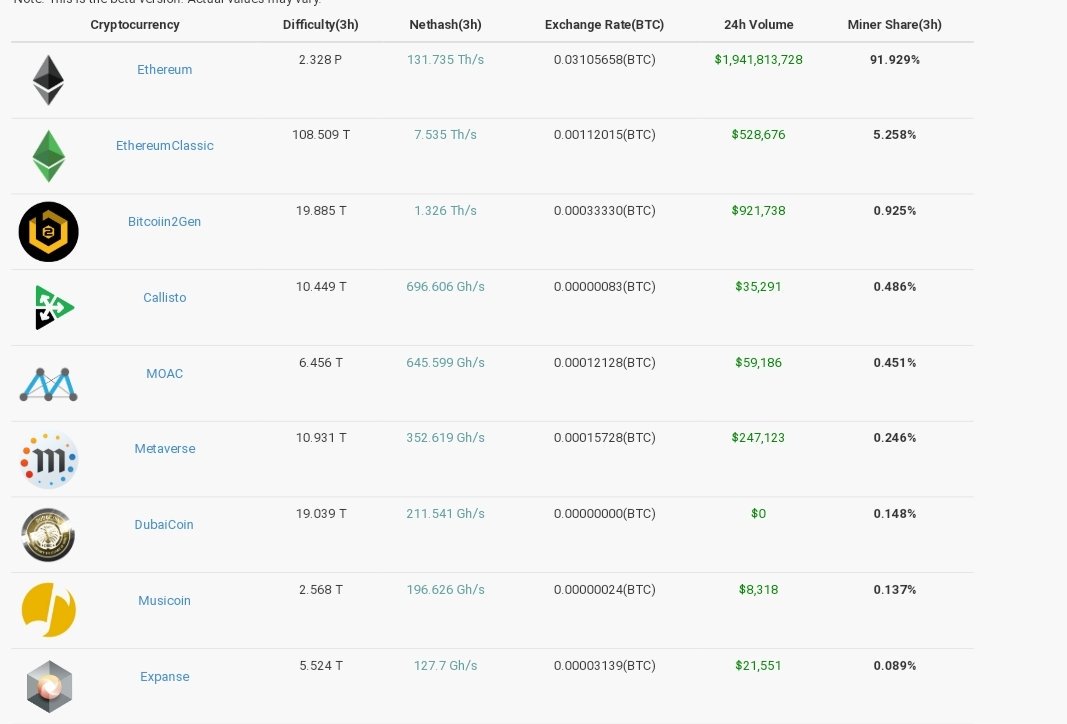1067x724 pixels.
Task: Click Ethereum miner share 91.929%
Action: [x=895, y=60]
